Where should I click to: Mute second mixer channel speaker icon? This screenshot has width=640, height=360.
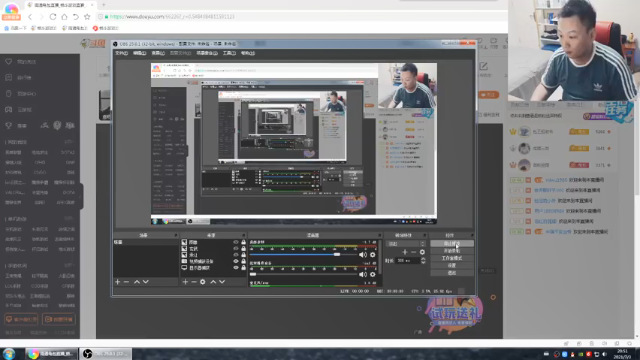362,275
